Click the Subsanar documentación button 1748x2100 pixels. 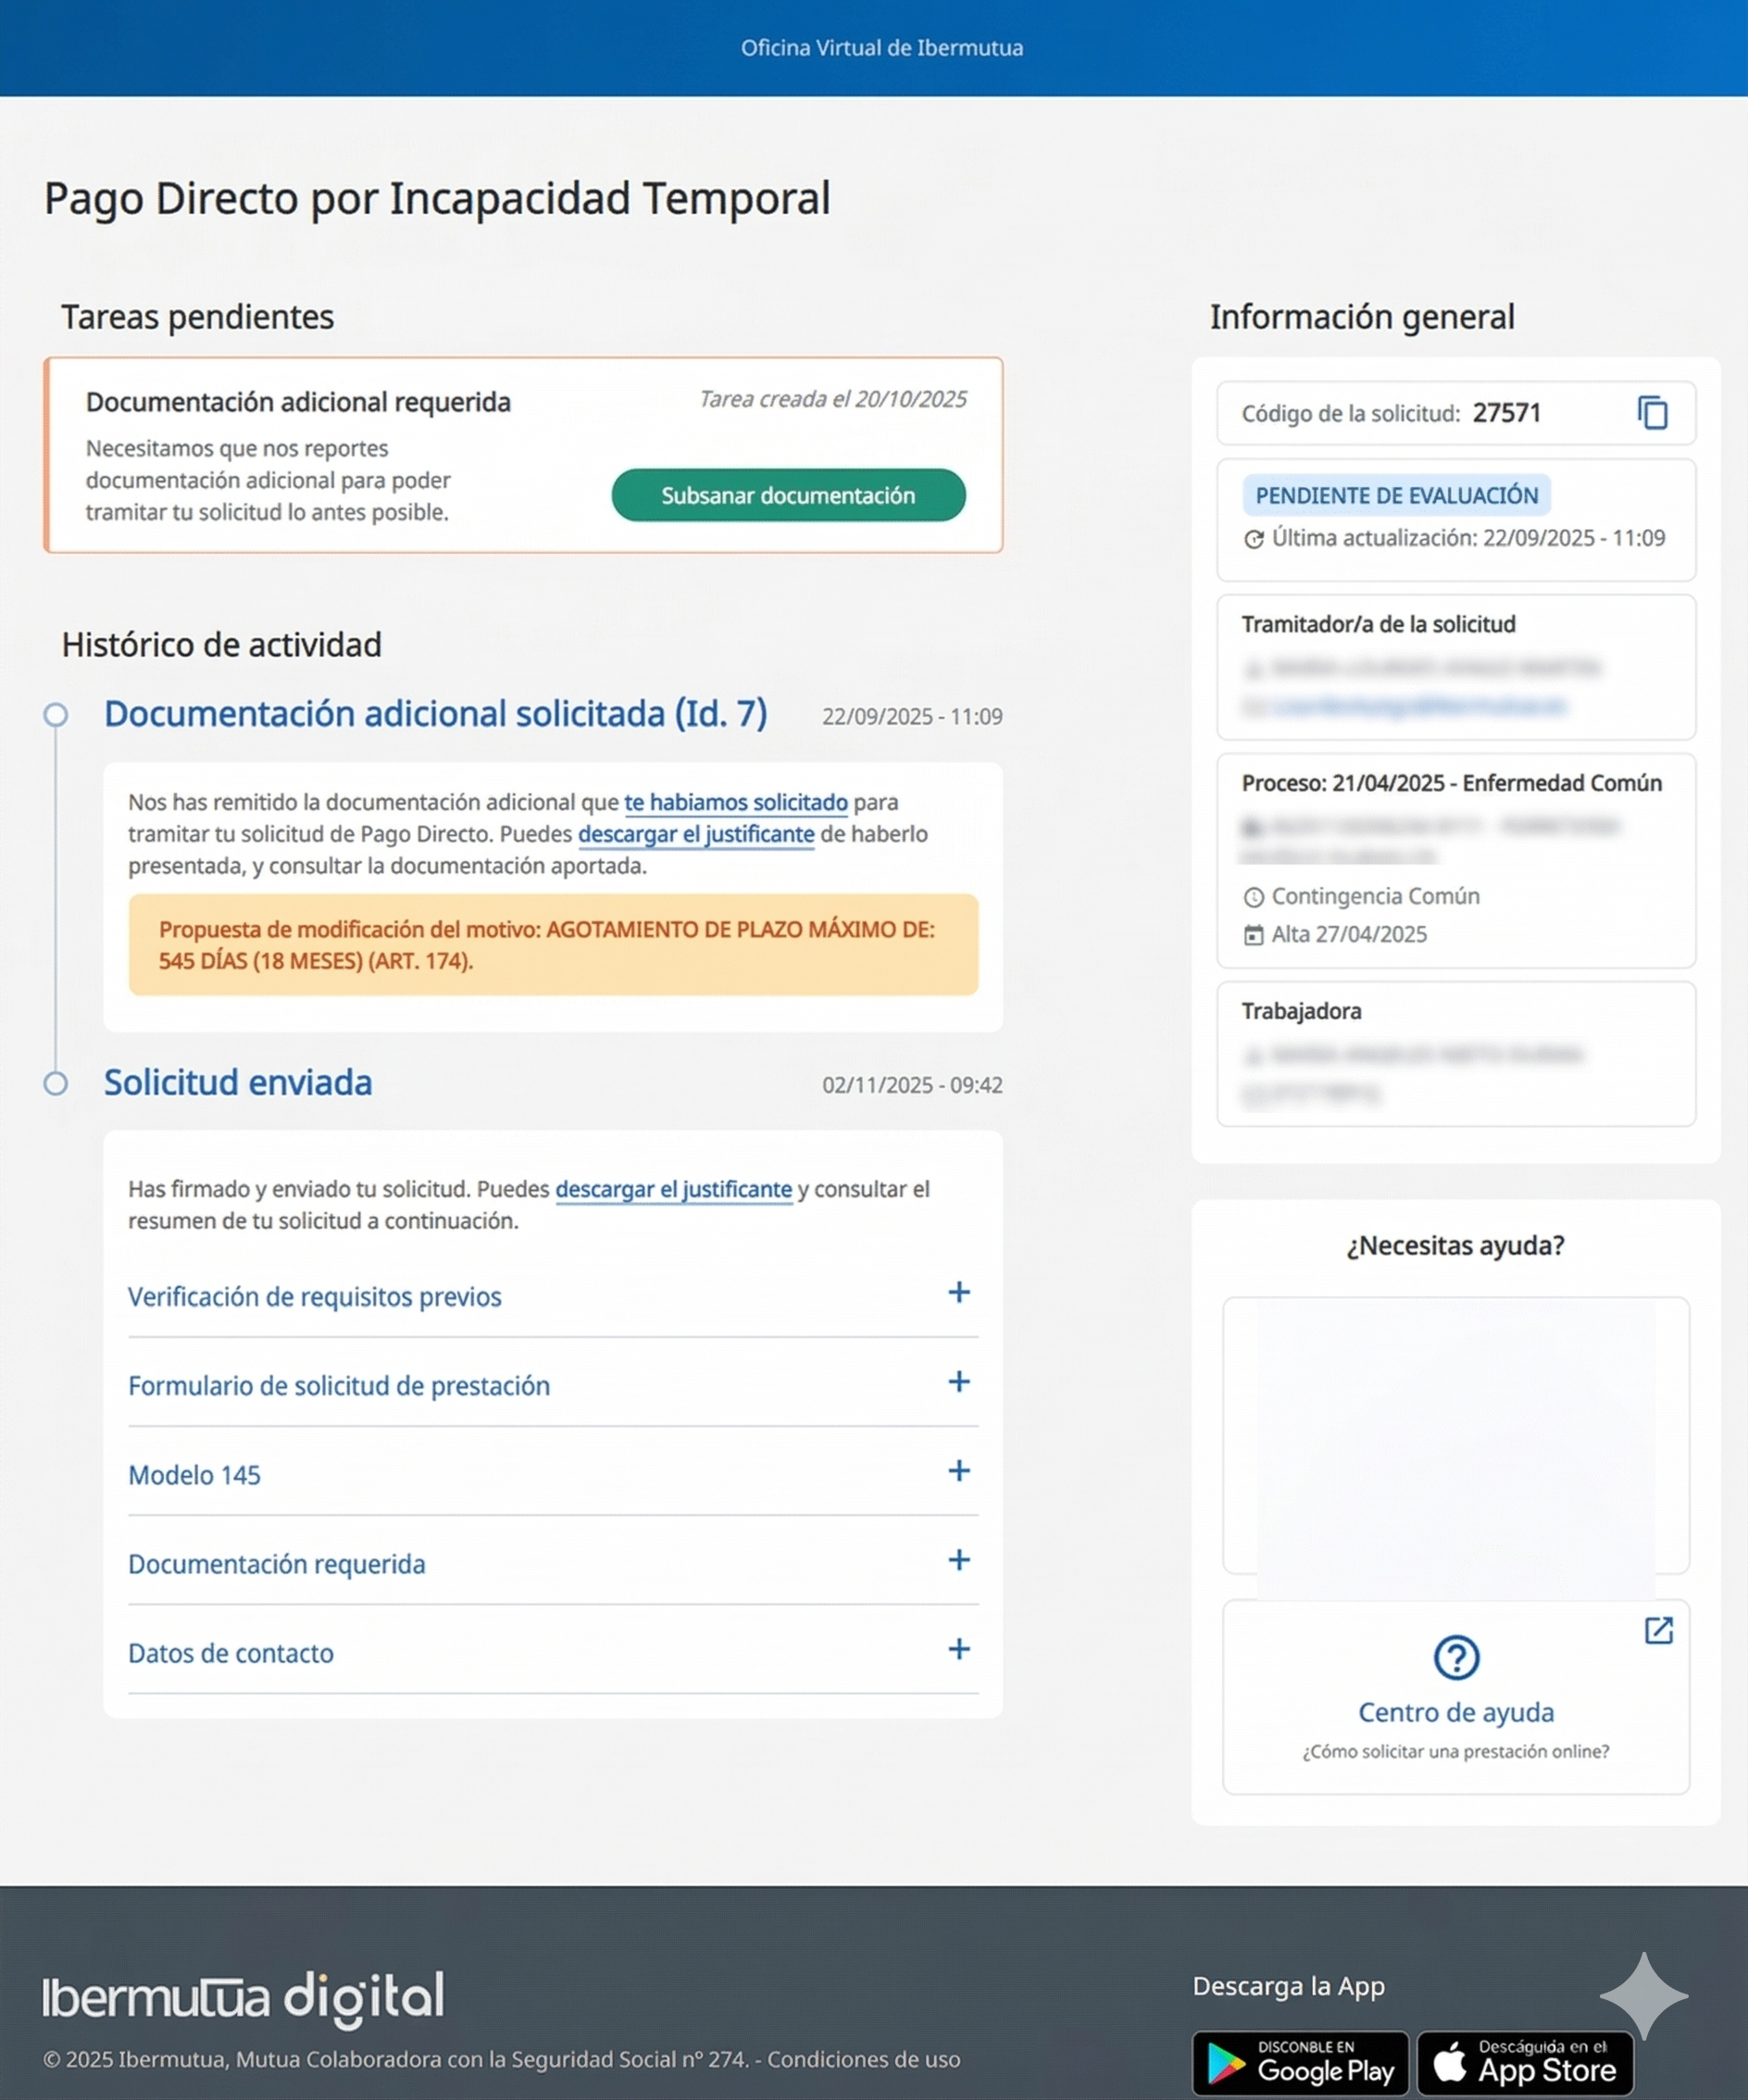point(788,495)
